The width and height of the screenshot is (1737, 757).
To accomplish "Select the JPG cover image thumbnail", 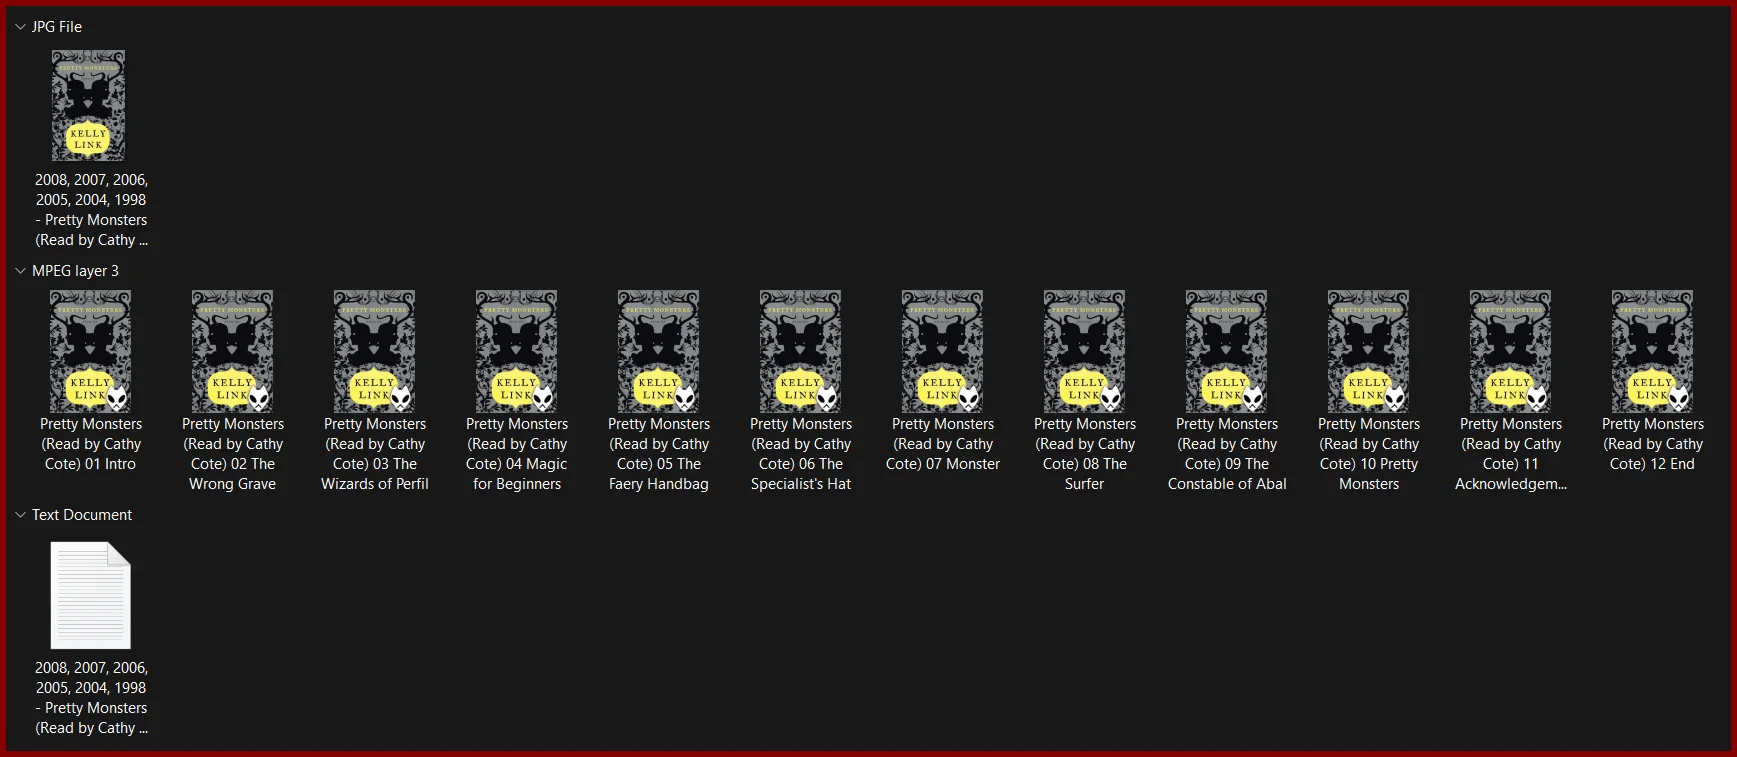I will point(89,106).
